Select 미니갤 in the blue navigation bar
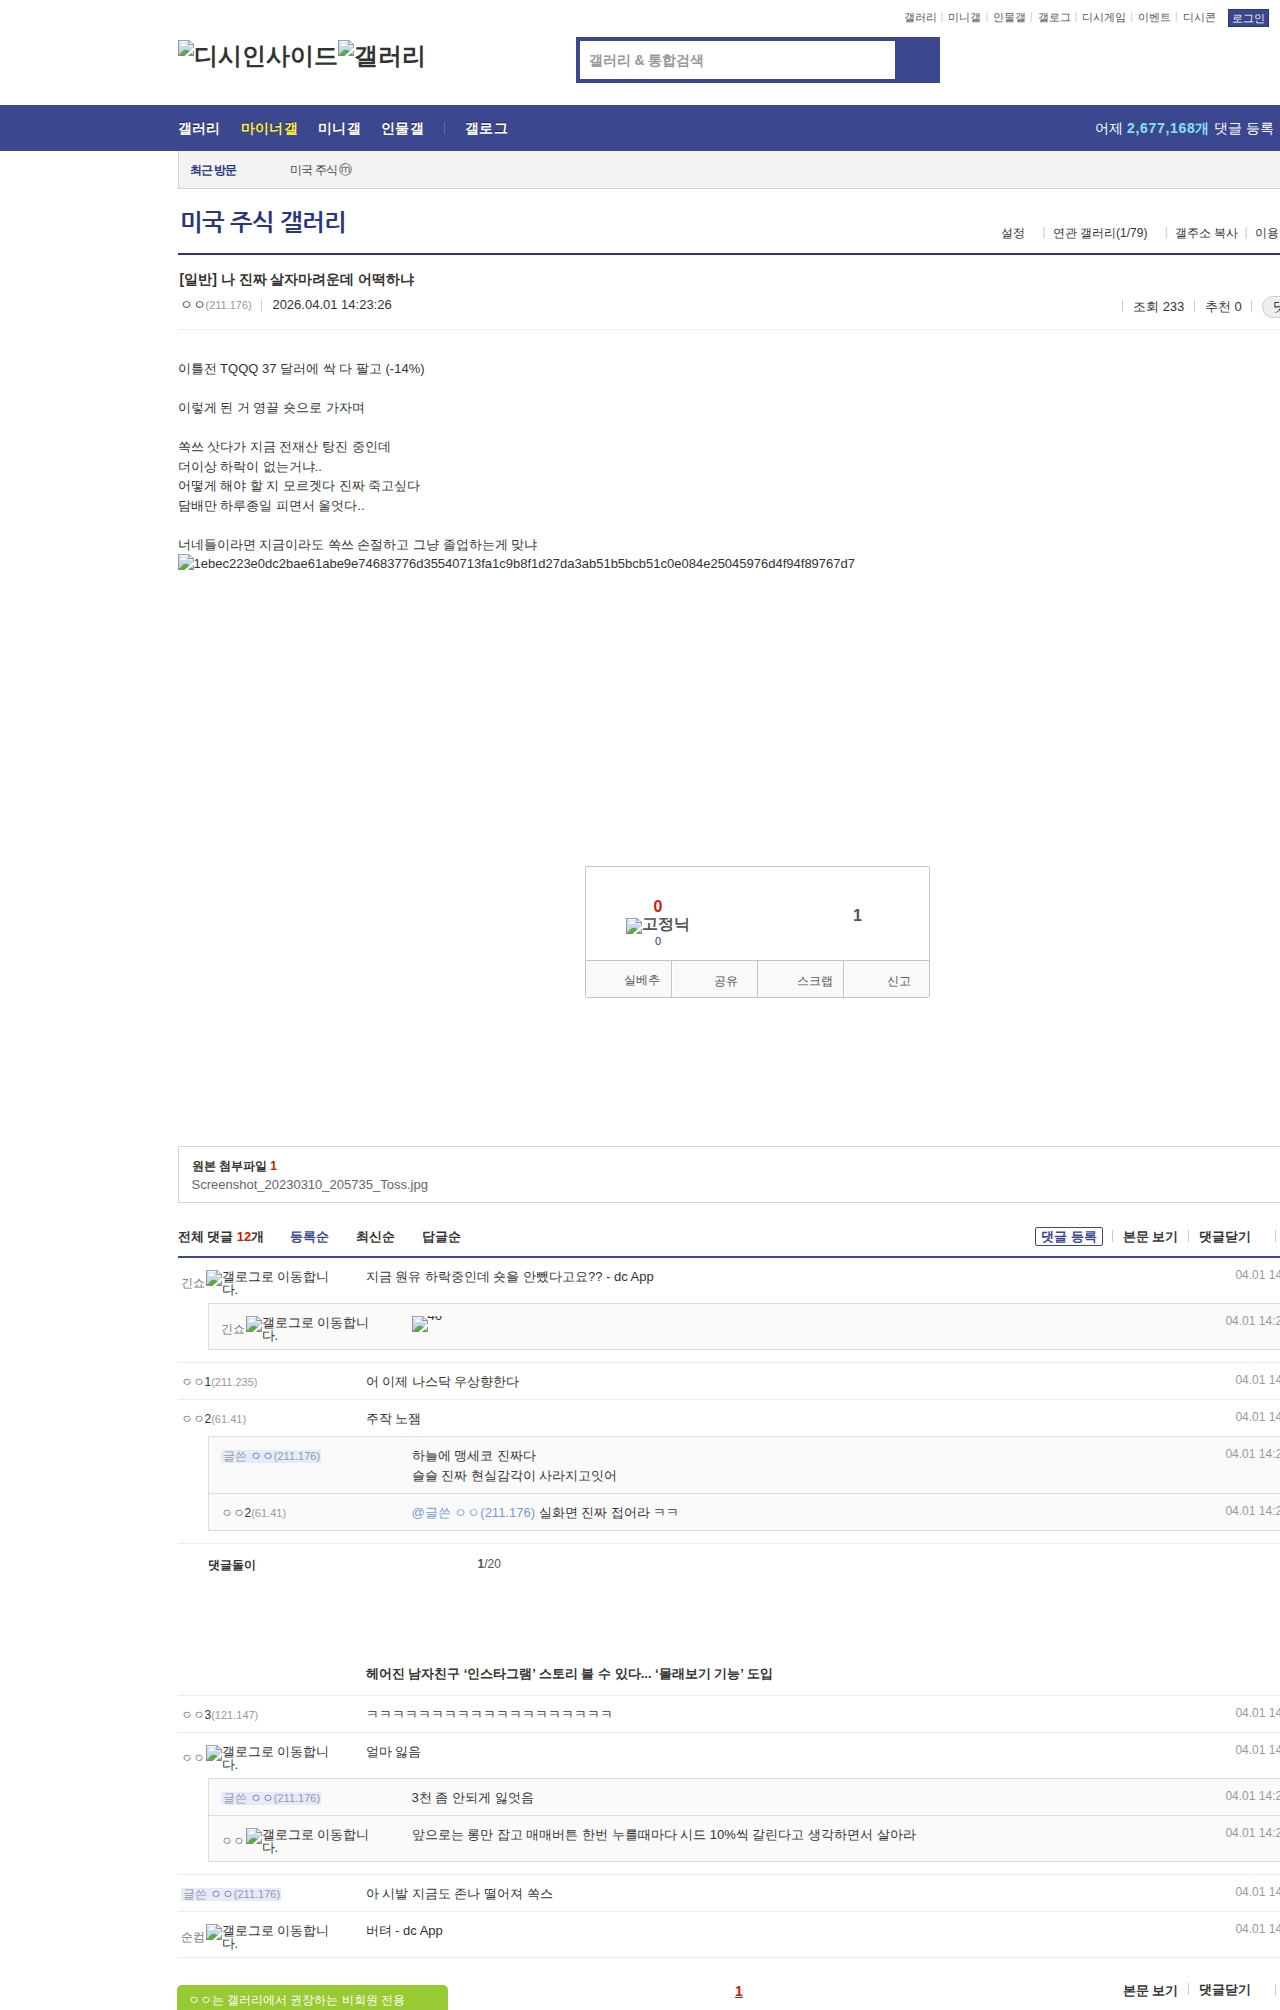1280x2010 pixels. pyautogui.click(x=339, y=129)
